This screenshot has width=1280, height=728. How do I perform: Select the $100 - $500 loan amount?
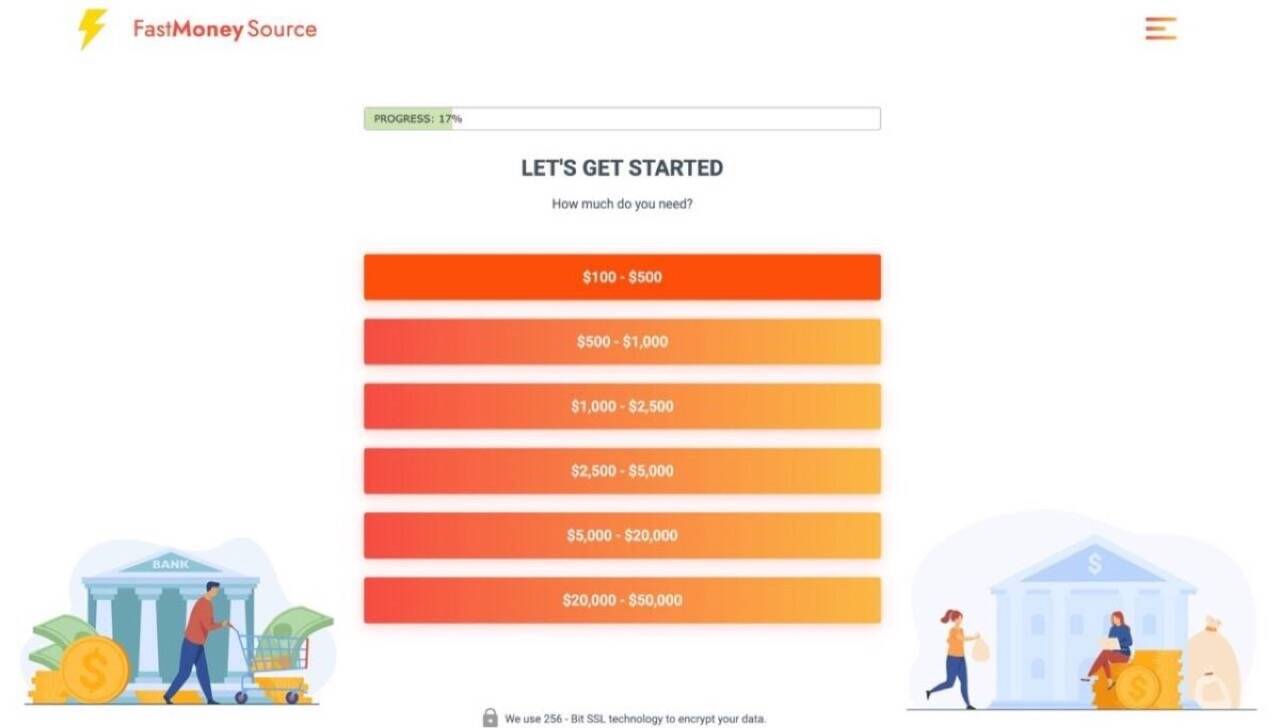(622, 277)
